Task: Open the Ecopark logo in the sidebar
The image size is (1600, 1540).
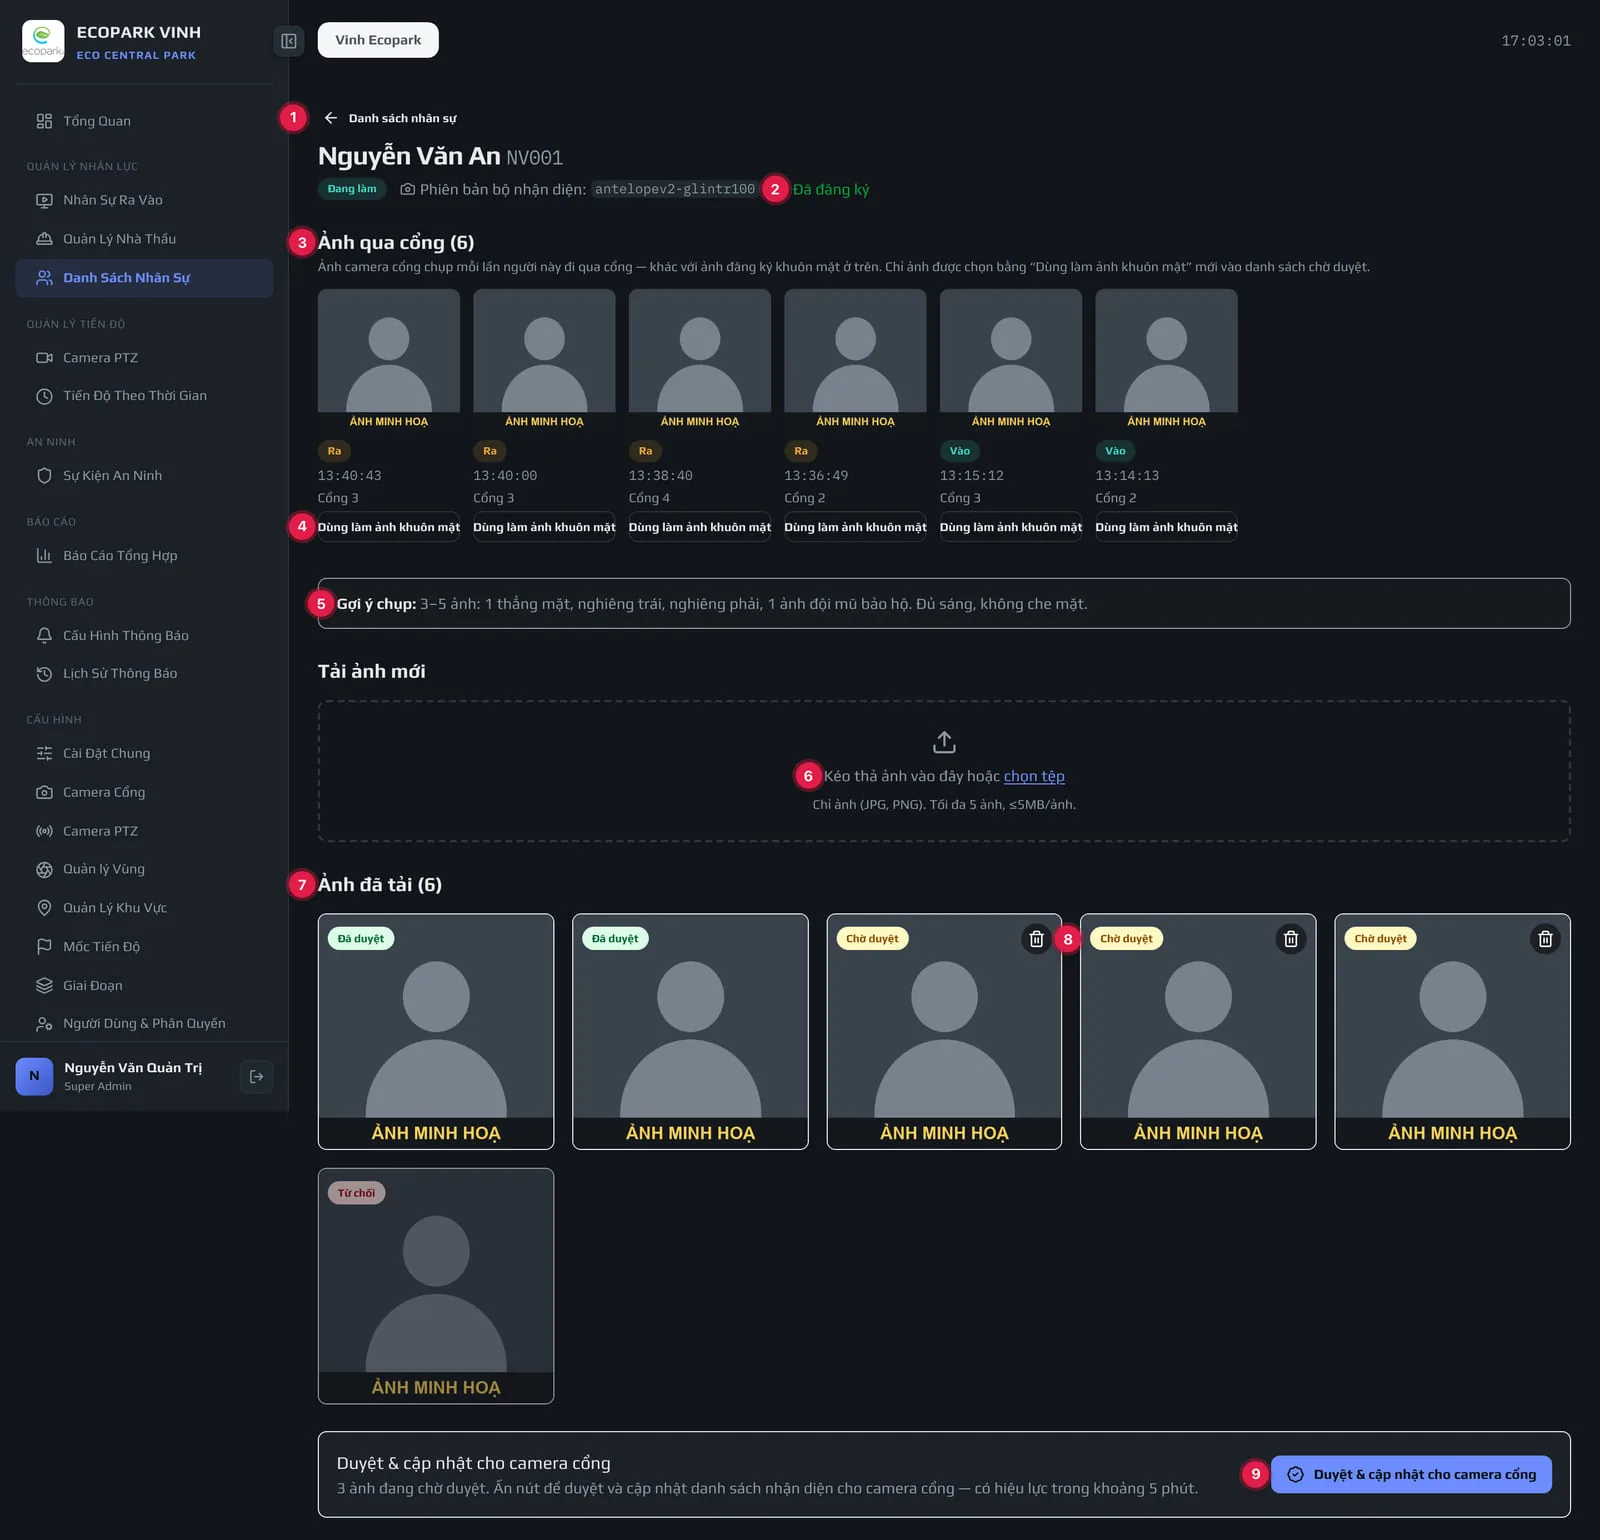Action: tap(43, 41)
